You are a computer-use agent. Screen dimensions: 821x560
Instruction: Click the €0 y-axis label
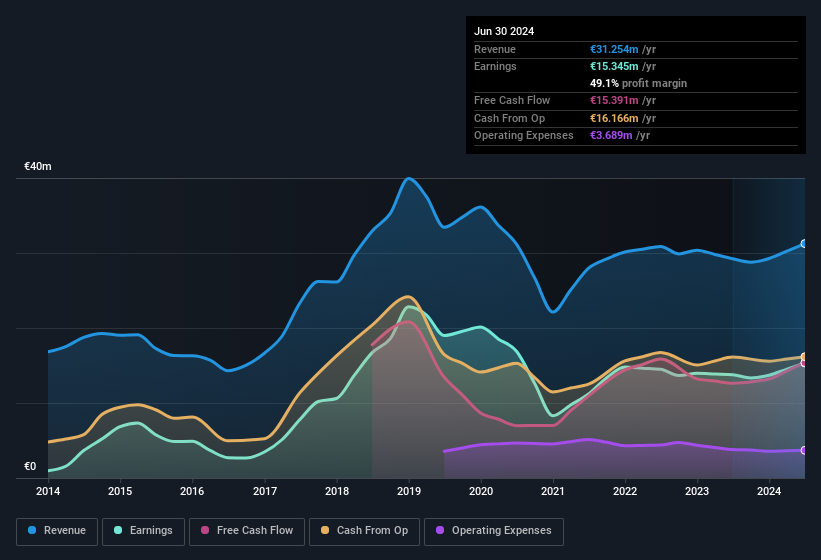coord(30,466)
